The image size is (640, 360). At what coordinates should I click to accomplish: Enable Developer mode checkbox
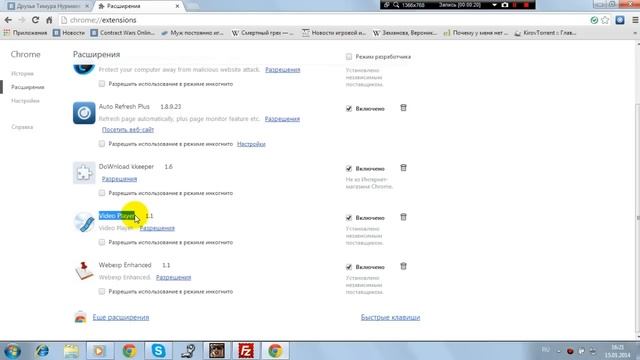(x=349, y=57)
